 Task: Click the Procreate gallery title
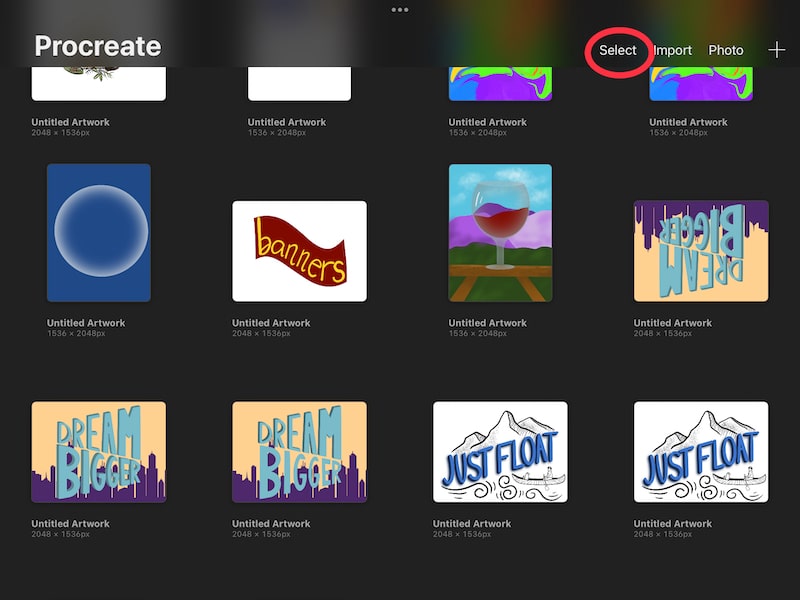click(x=98, y=46)
